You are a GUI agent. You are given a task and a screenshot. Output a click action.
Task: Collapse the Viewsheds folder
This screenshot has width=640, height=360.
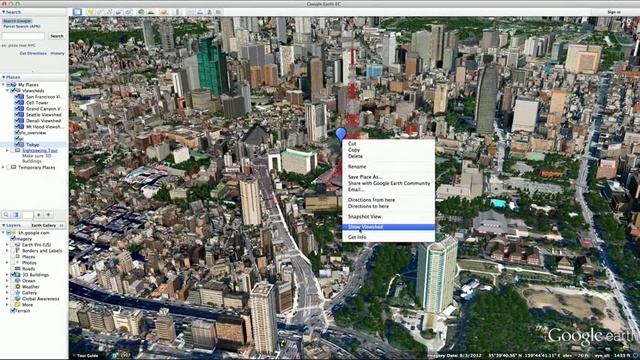[7, 91]
